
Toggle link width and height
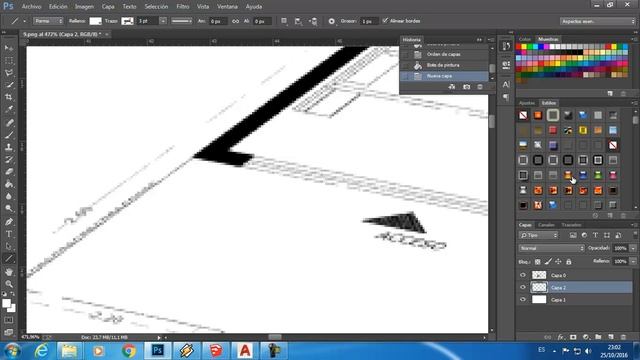(x=236, y=21)
